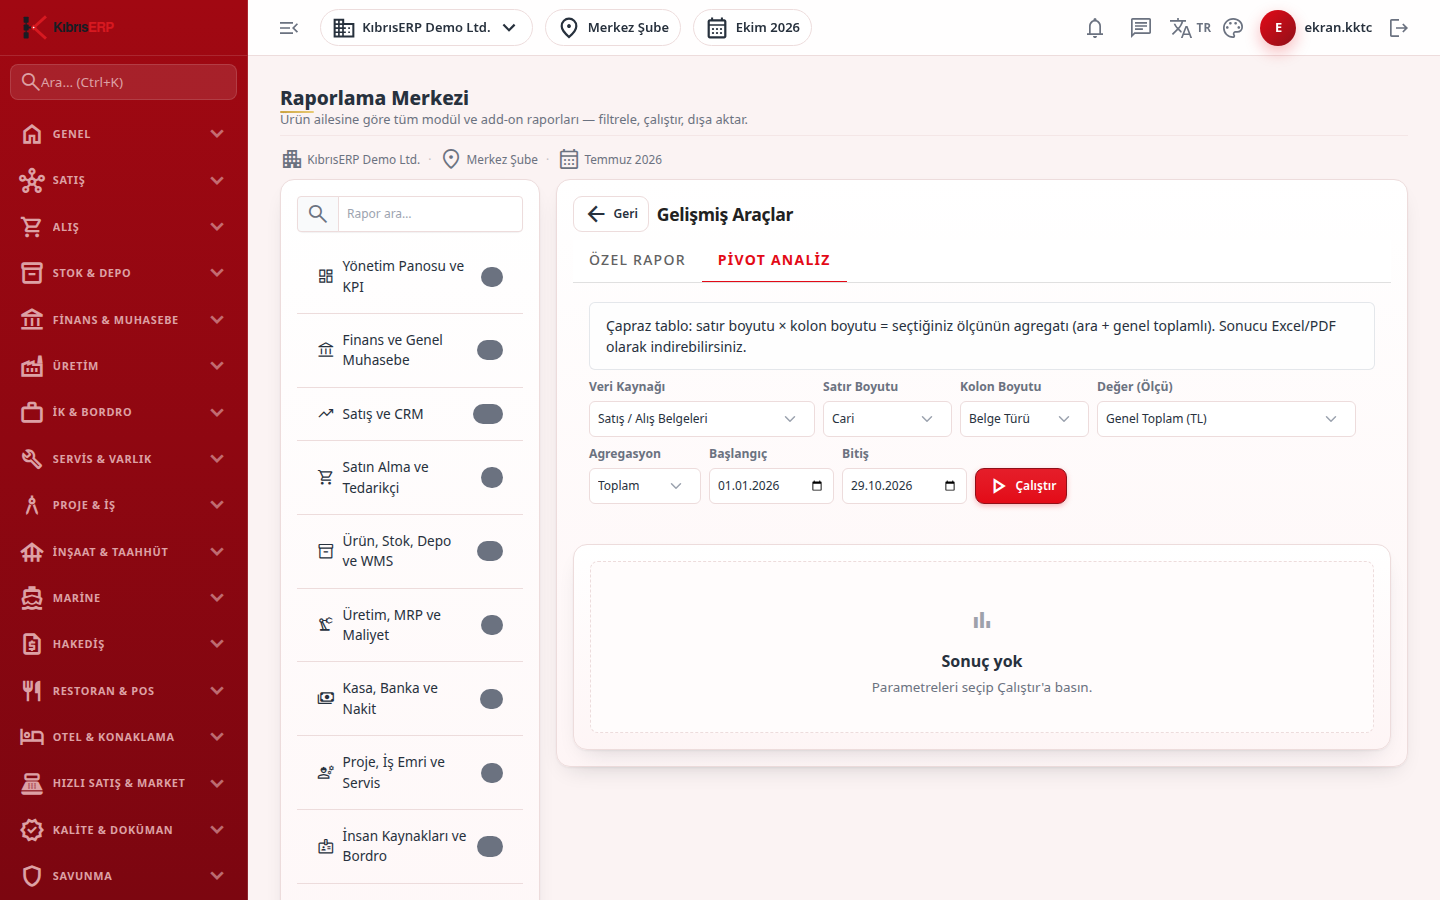Click Ekim 2026 period button
1440x900 pixels.
752,28
